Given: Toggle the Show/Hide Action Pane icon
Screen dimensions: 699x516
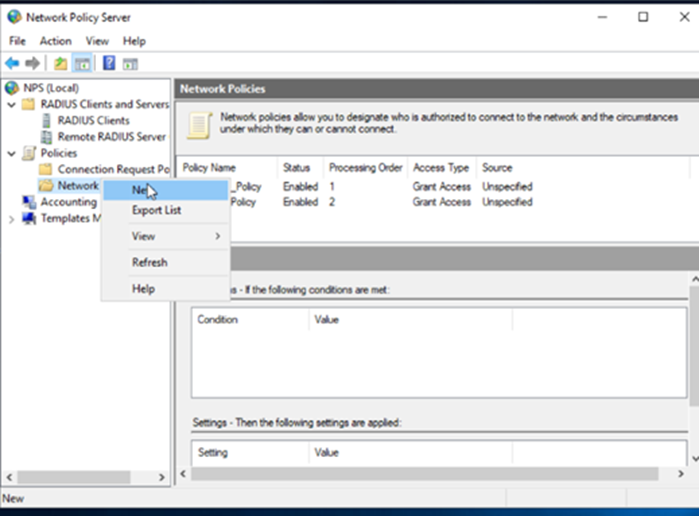Looking at the screenshot, I should (130, 64).
